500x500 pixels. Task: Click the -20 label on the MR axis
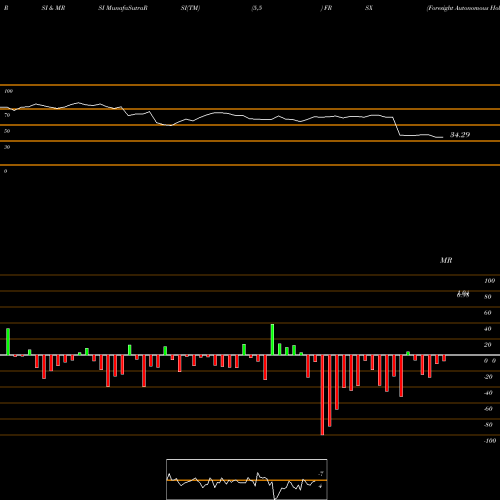(x=488, y=377)
